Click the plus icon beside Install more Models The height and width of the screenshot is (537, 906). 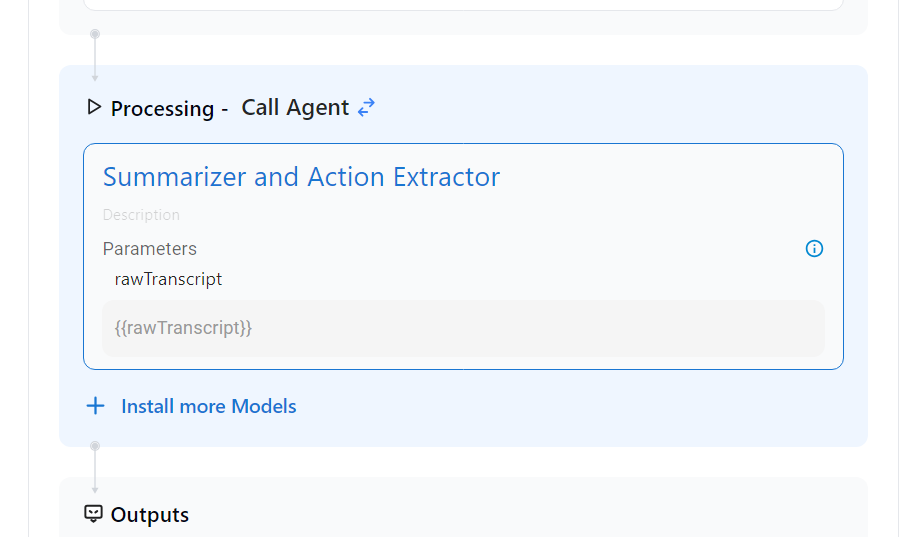click(95, 406)
